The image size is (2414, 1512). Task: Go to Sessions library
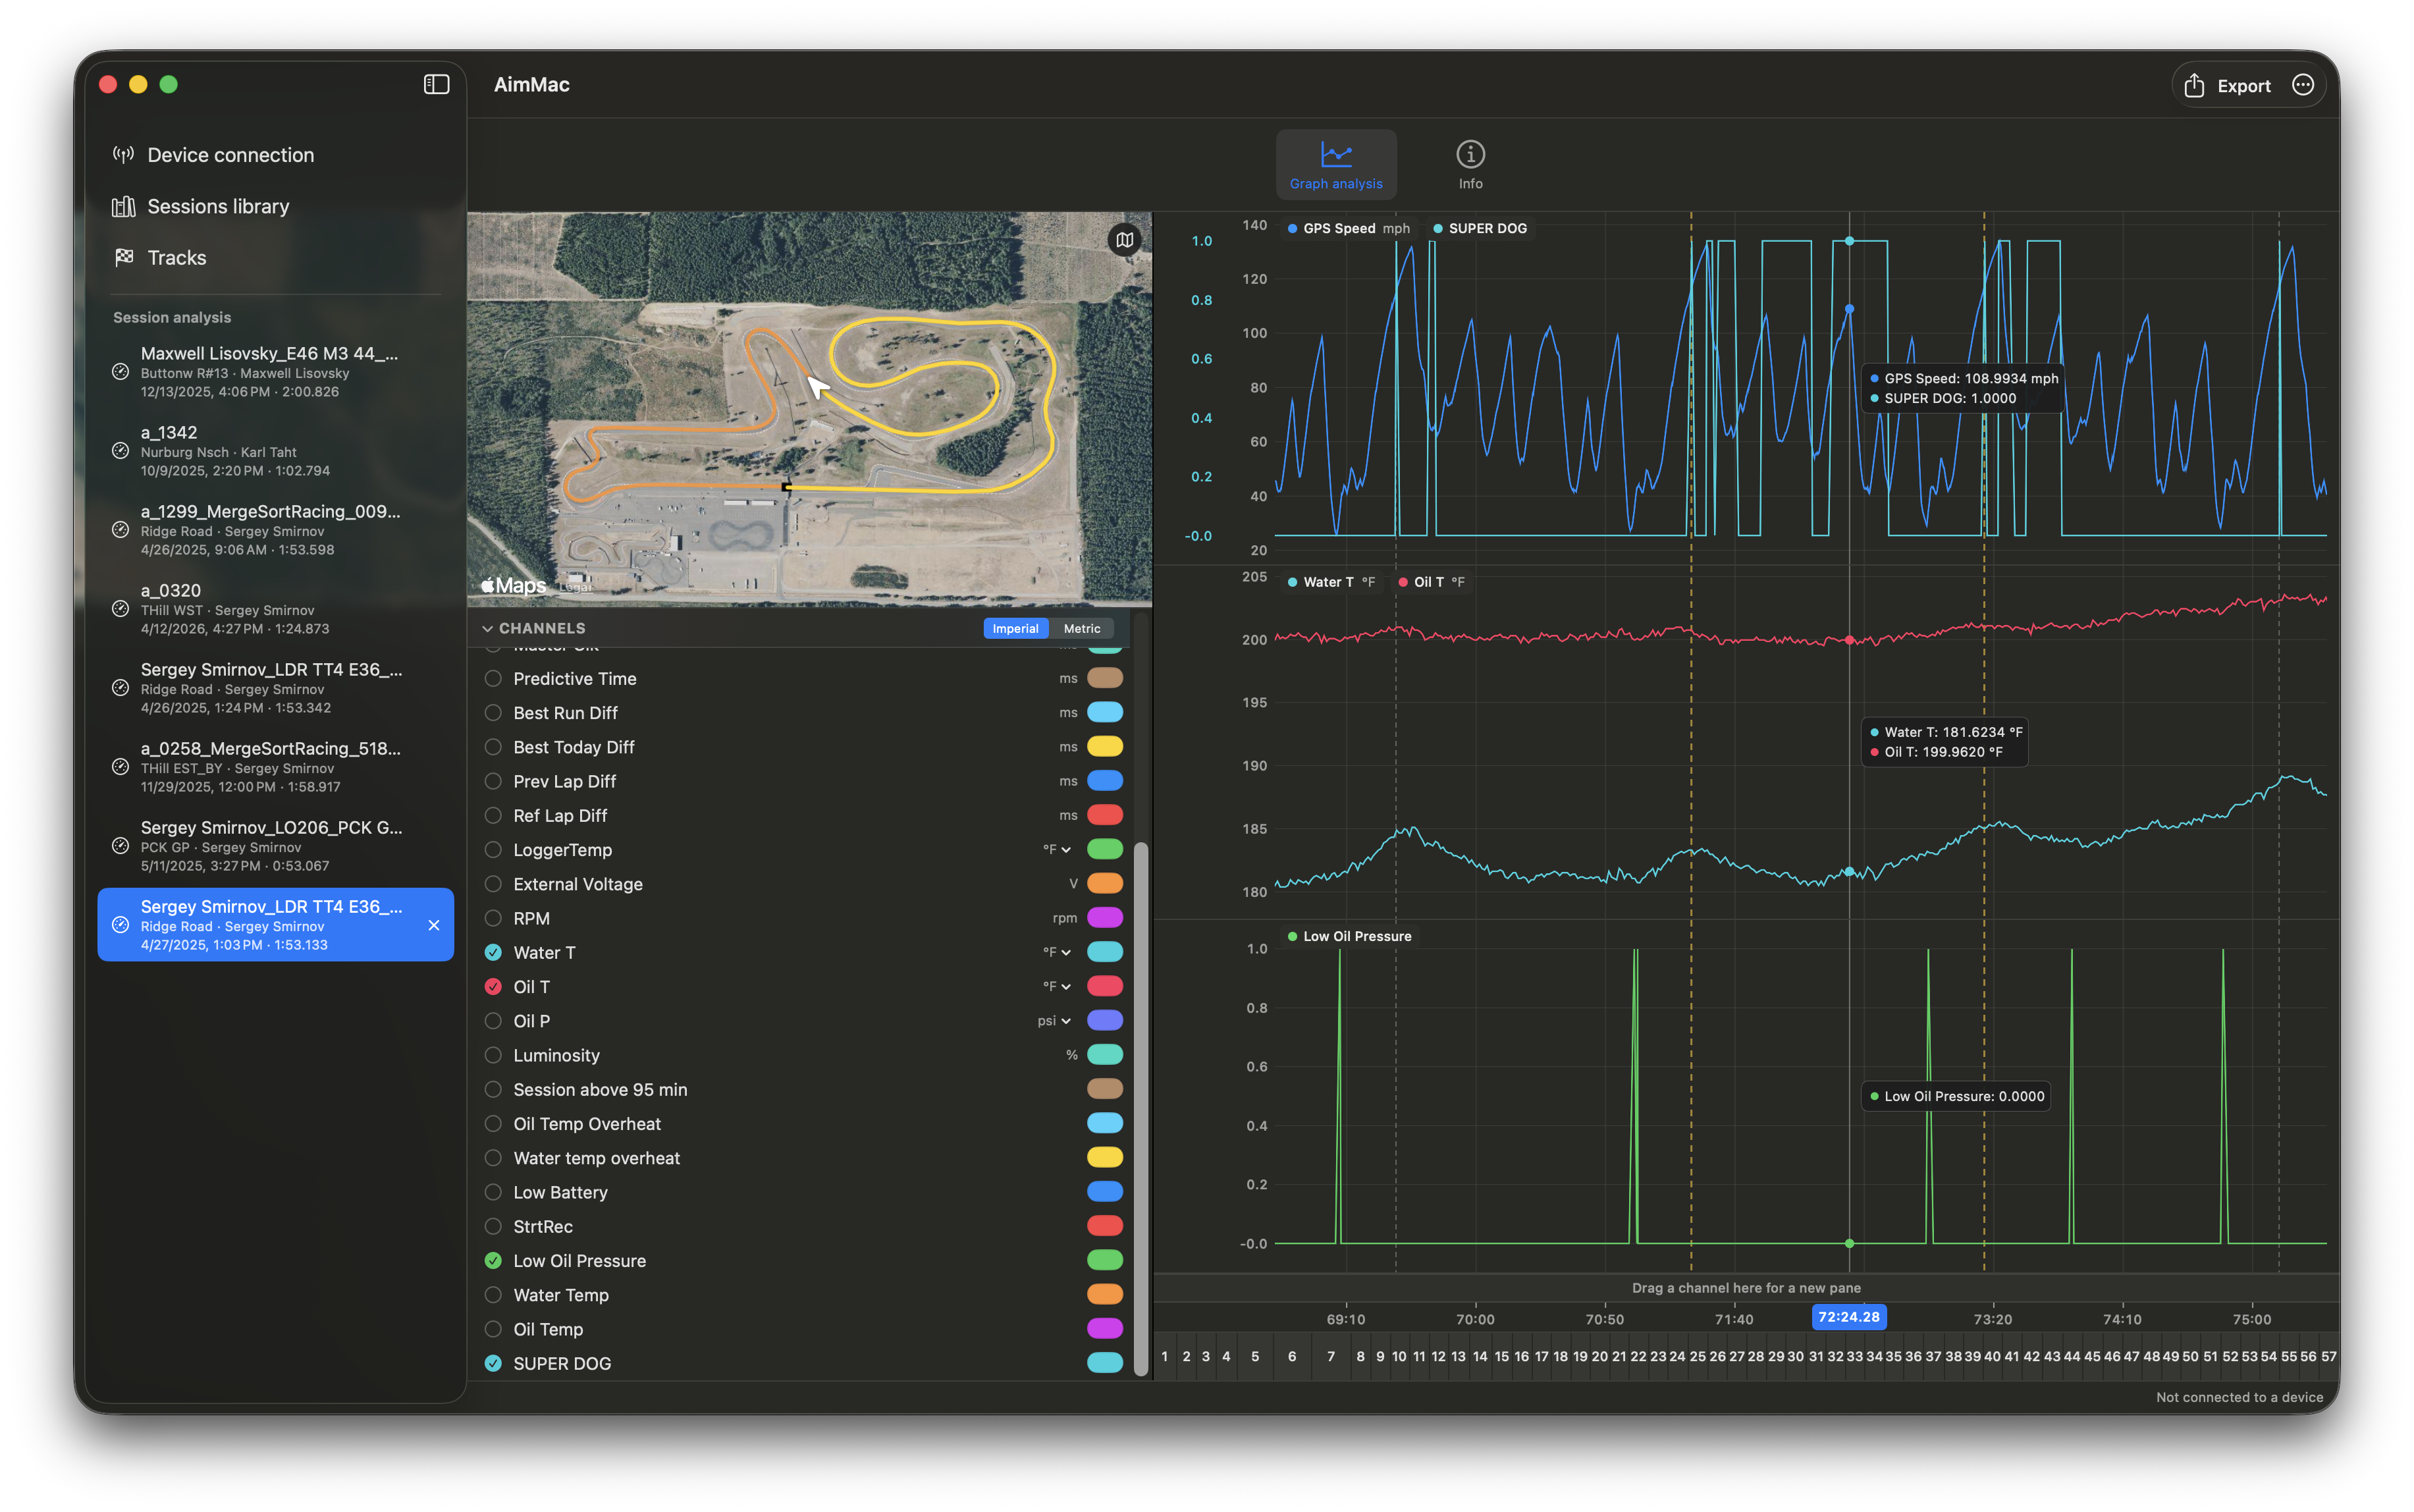tap(276, 206)
